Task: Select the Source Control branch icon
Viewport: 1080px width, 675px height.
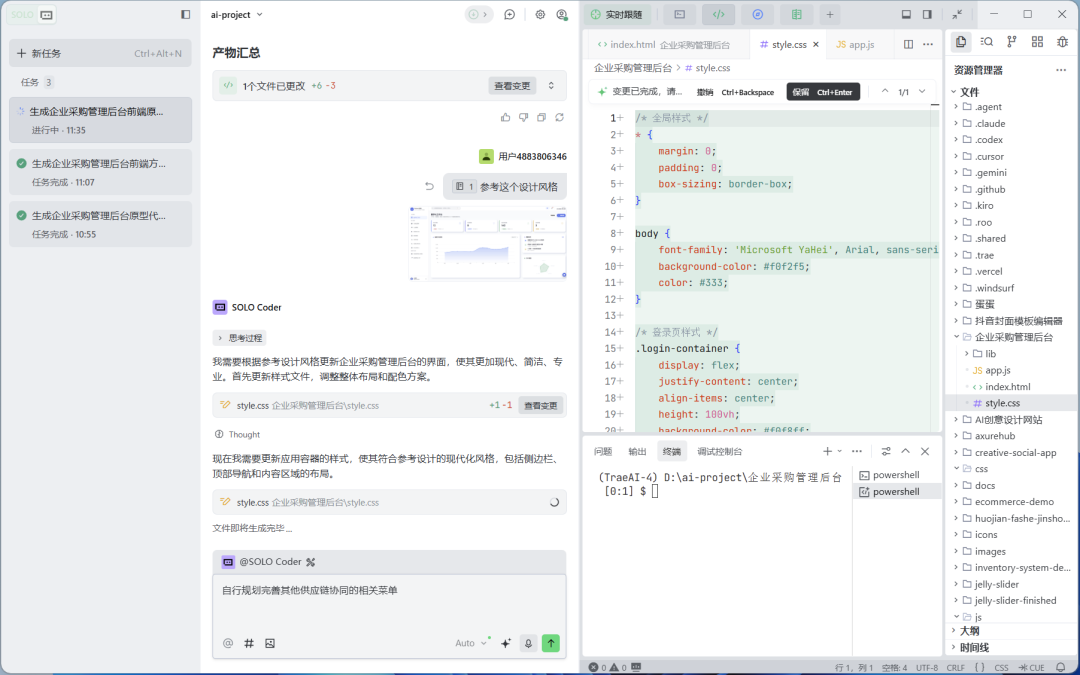Action: click(1012, 41)
